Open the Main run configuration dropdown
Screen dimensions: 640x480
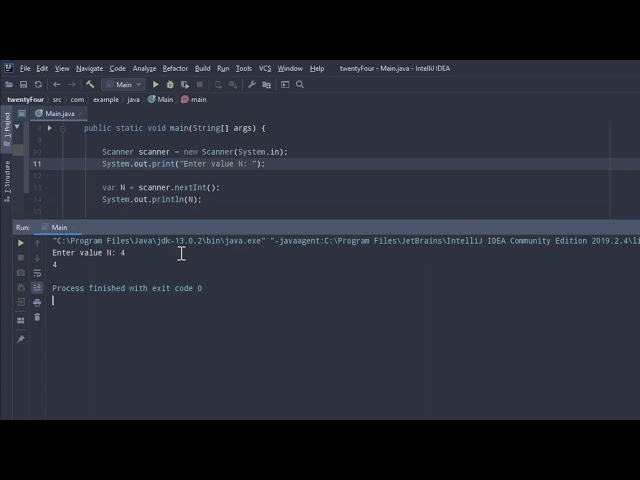click(x=123, y=84)
